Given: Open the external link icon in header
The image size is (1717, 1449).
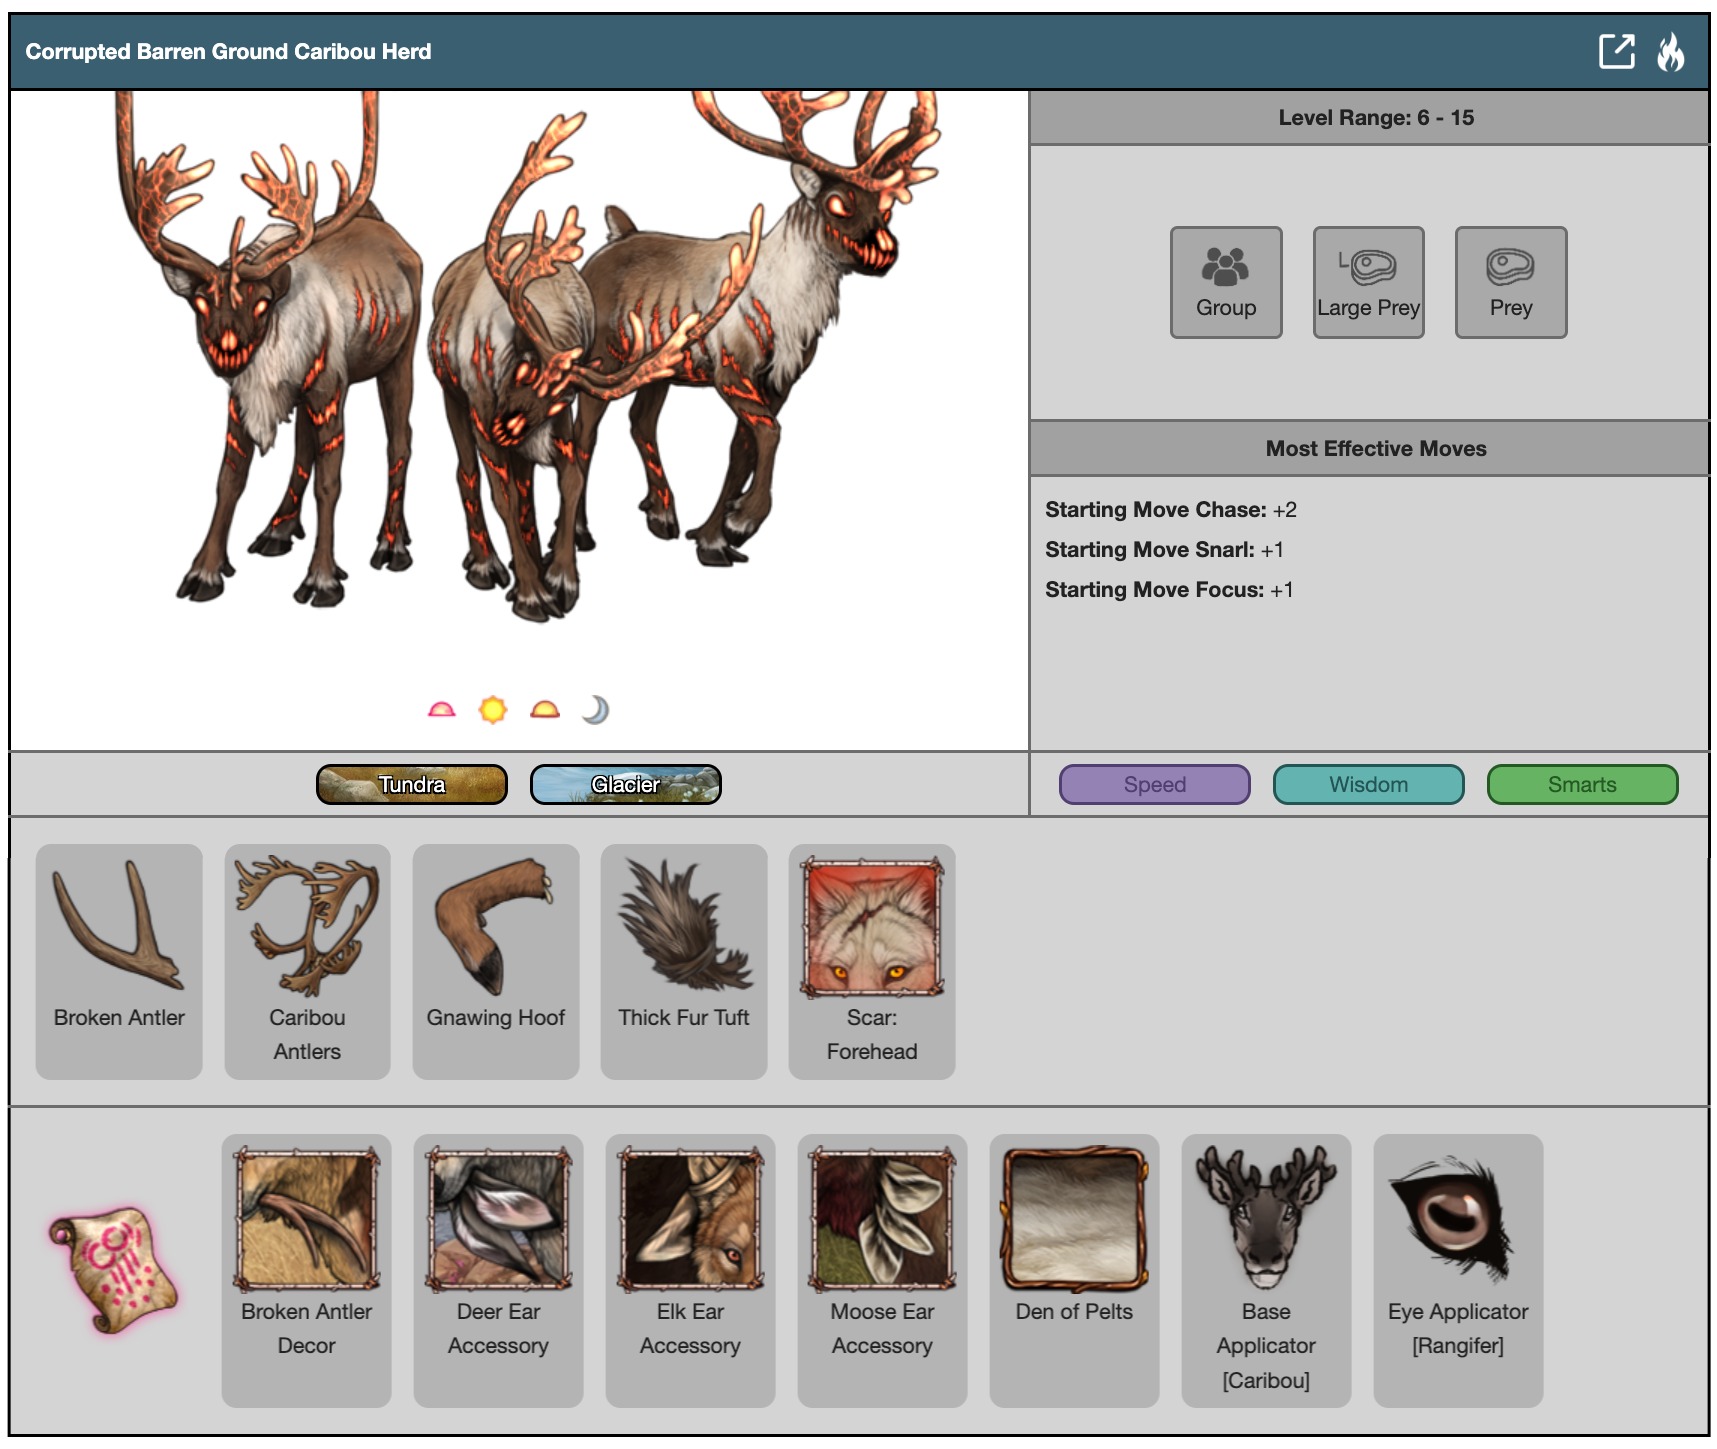Looking at the screenshot, I should click(x=1616, y=51).
